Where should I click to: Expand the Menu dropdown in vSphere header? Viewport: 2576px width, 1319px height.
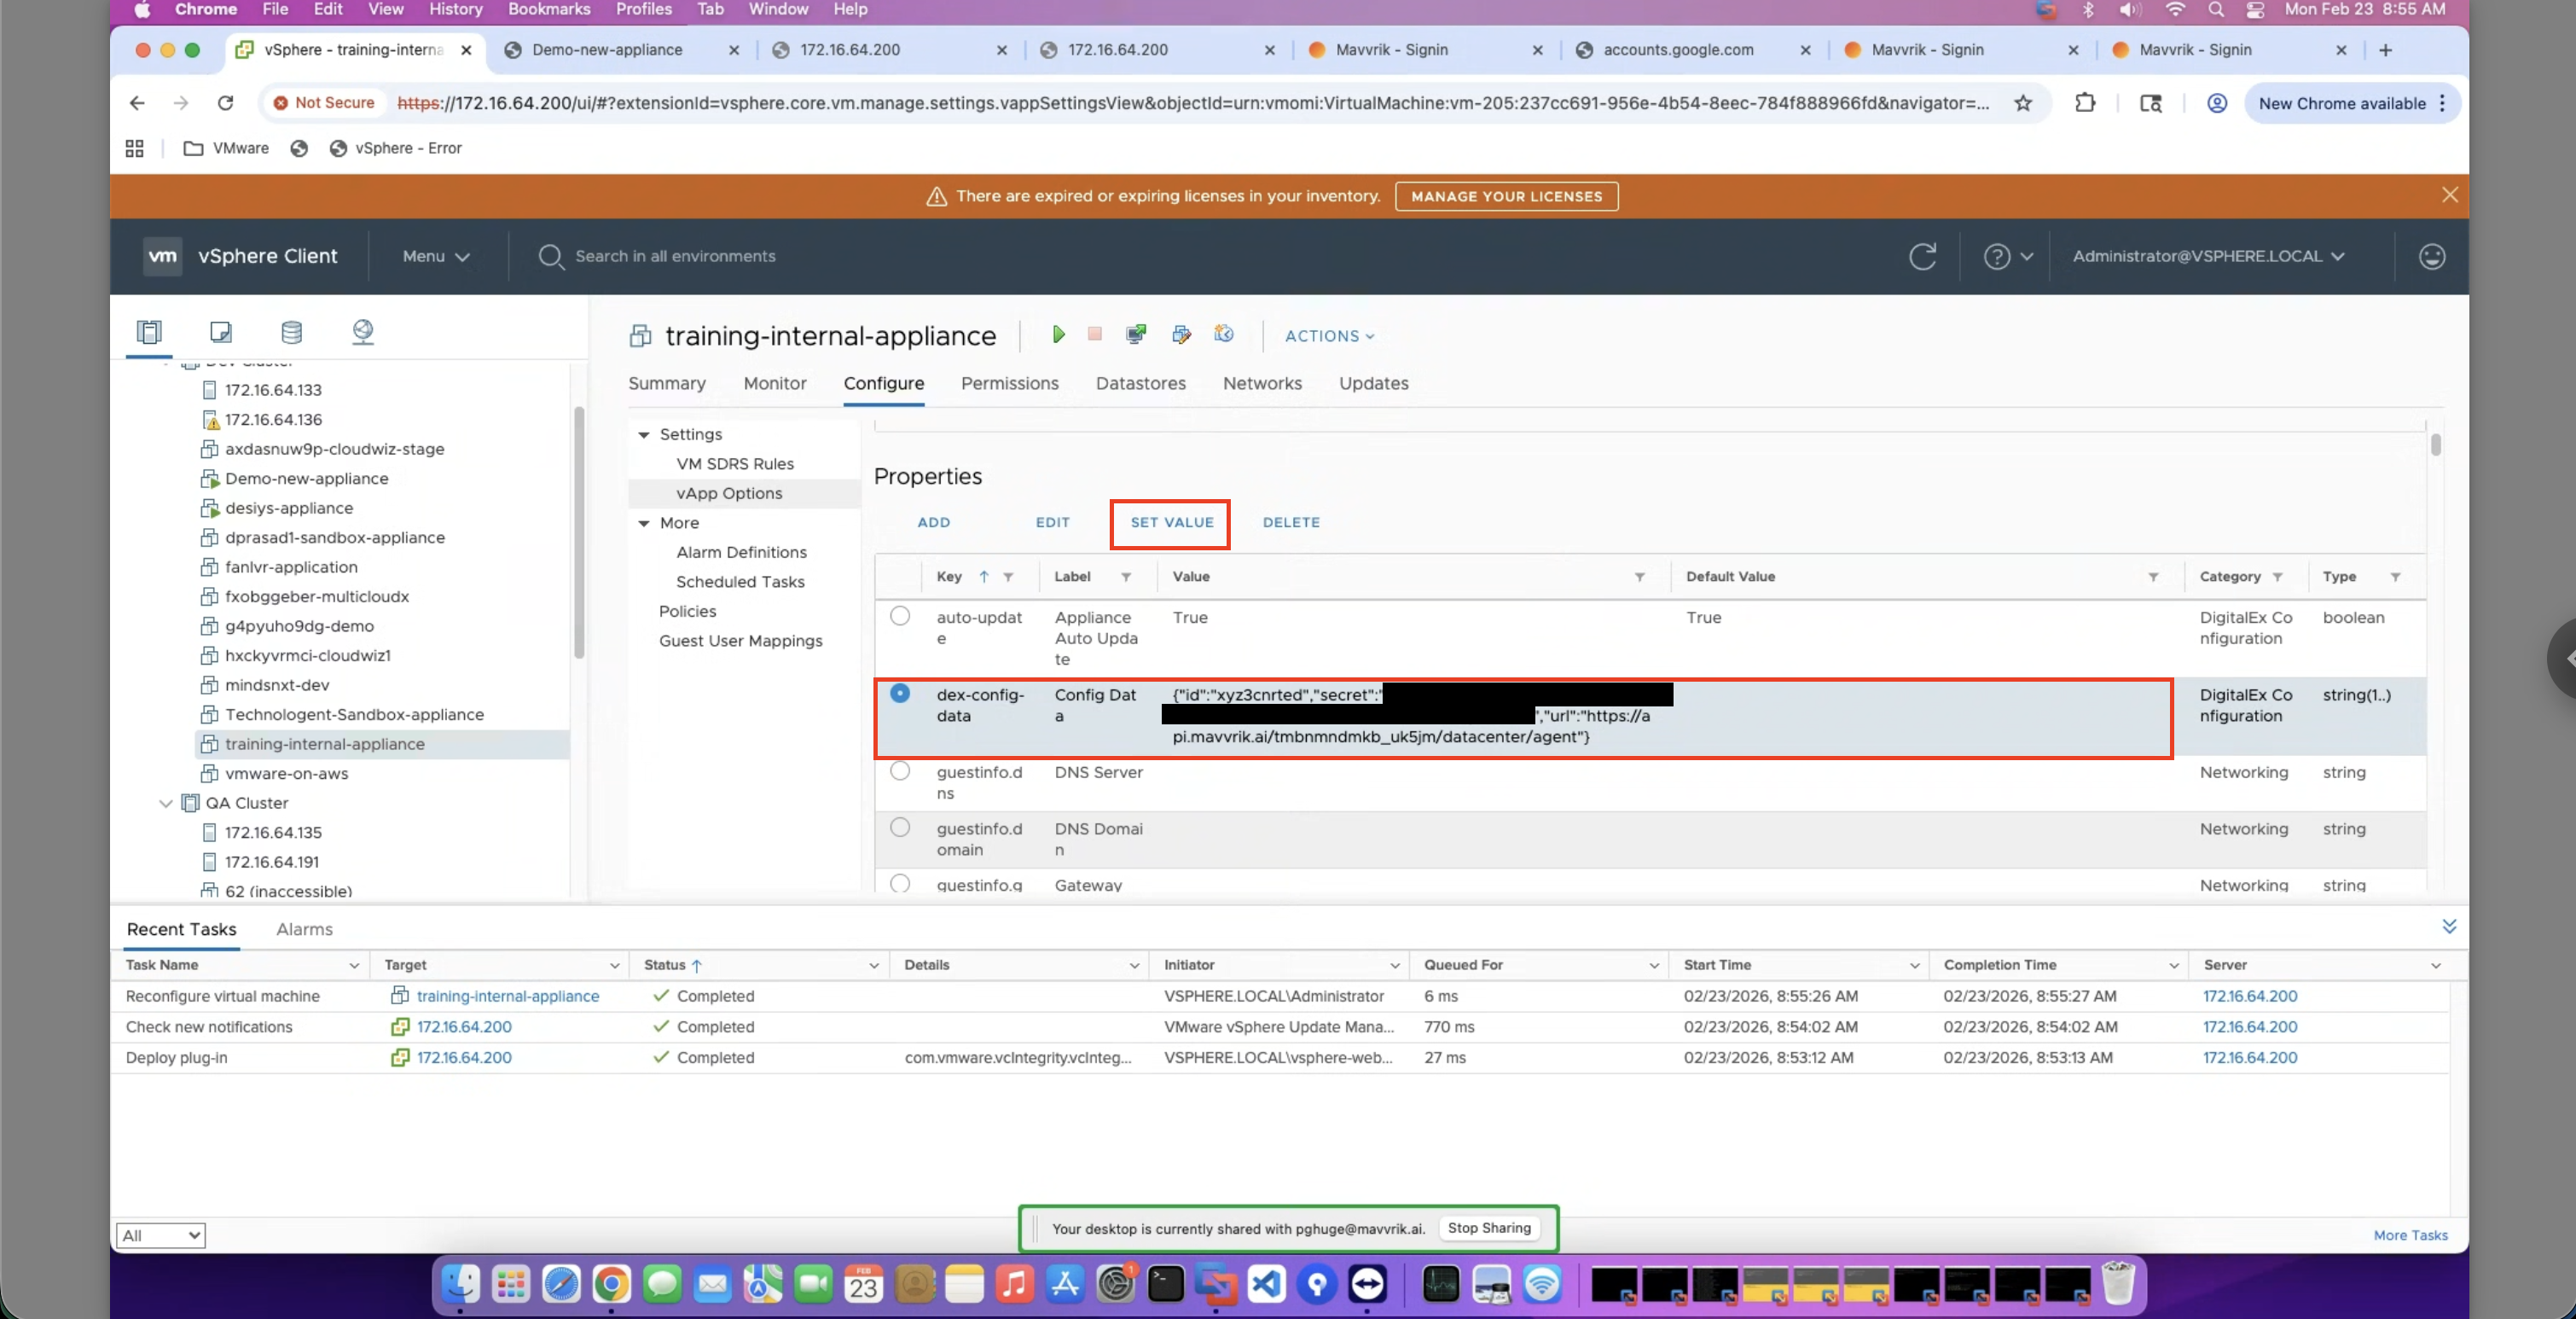pyautogui.click(x=436, y=257)
